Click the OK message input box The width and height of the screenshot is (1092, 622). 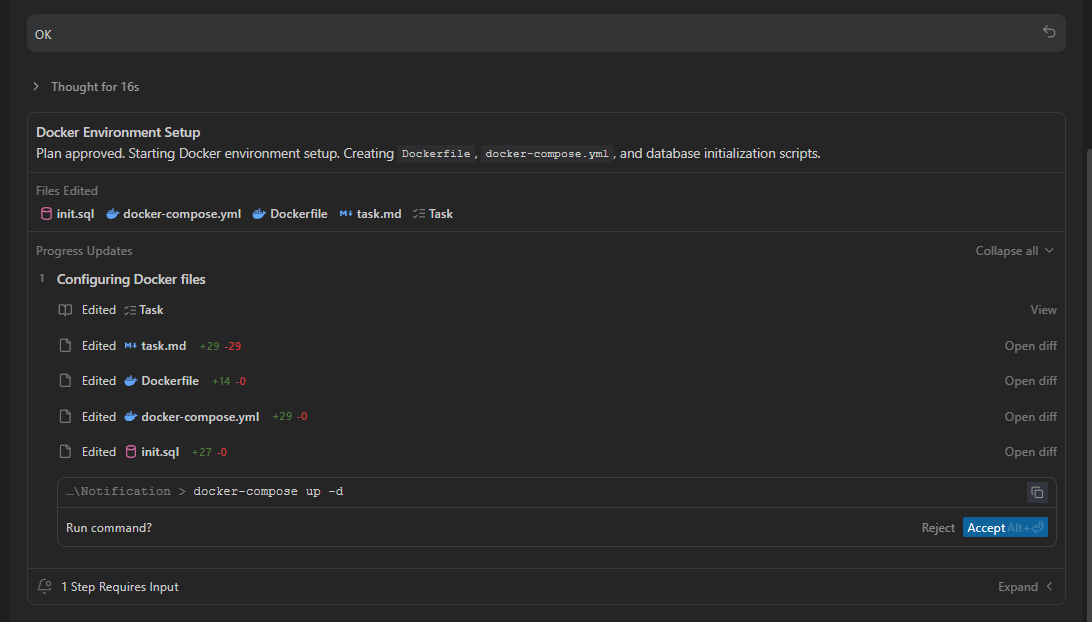[x=546, y=33]
